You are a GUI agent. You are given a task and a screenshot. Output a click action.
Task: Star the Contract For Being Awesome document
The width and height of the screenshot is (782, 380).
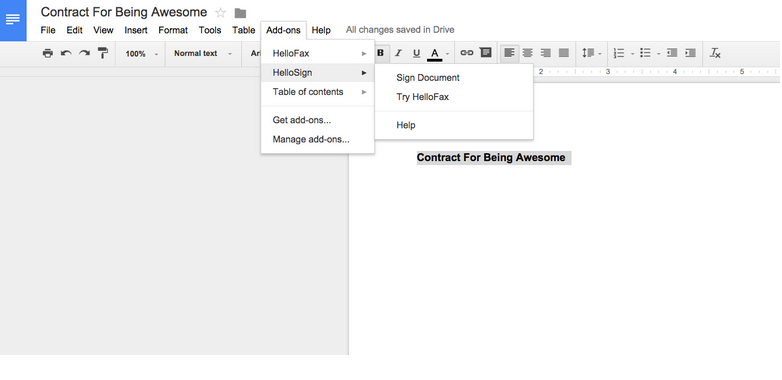coord(220,13)
